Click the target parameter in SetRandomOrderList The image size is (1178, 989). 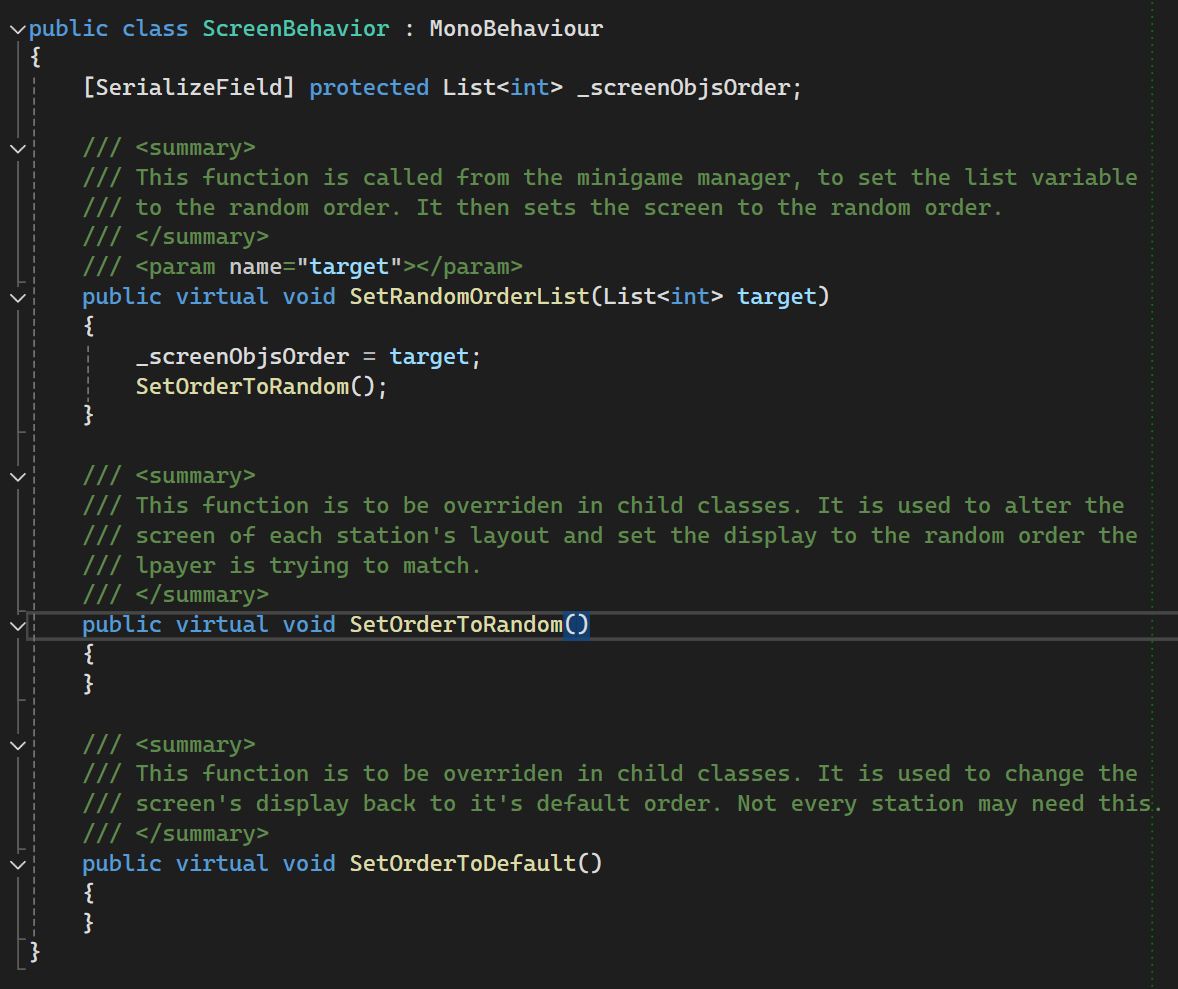pyautogui.click(x=778, y=296)
